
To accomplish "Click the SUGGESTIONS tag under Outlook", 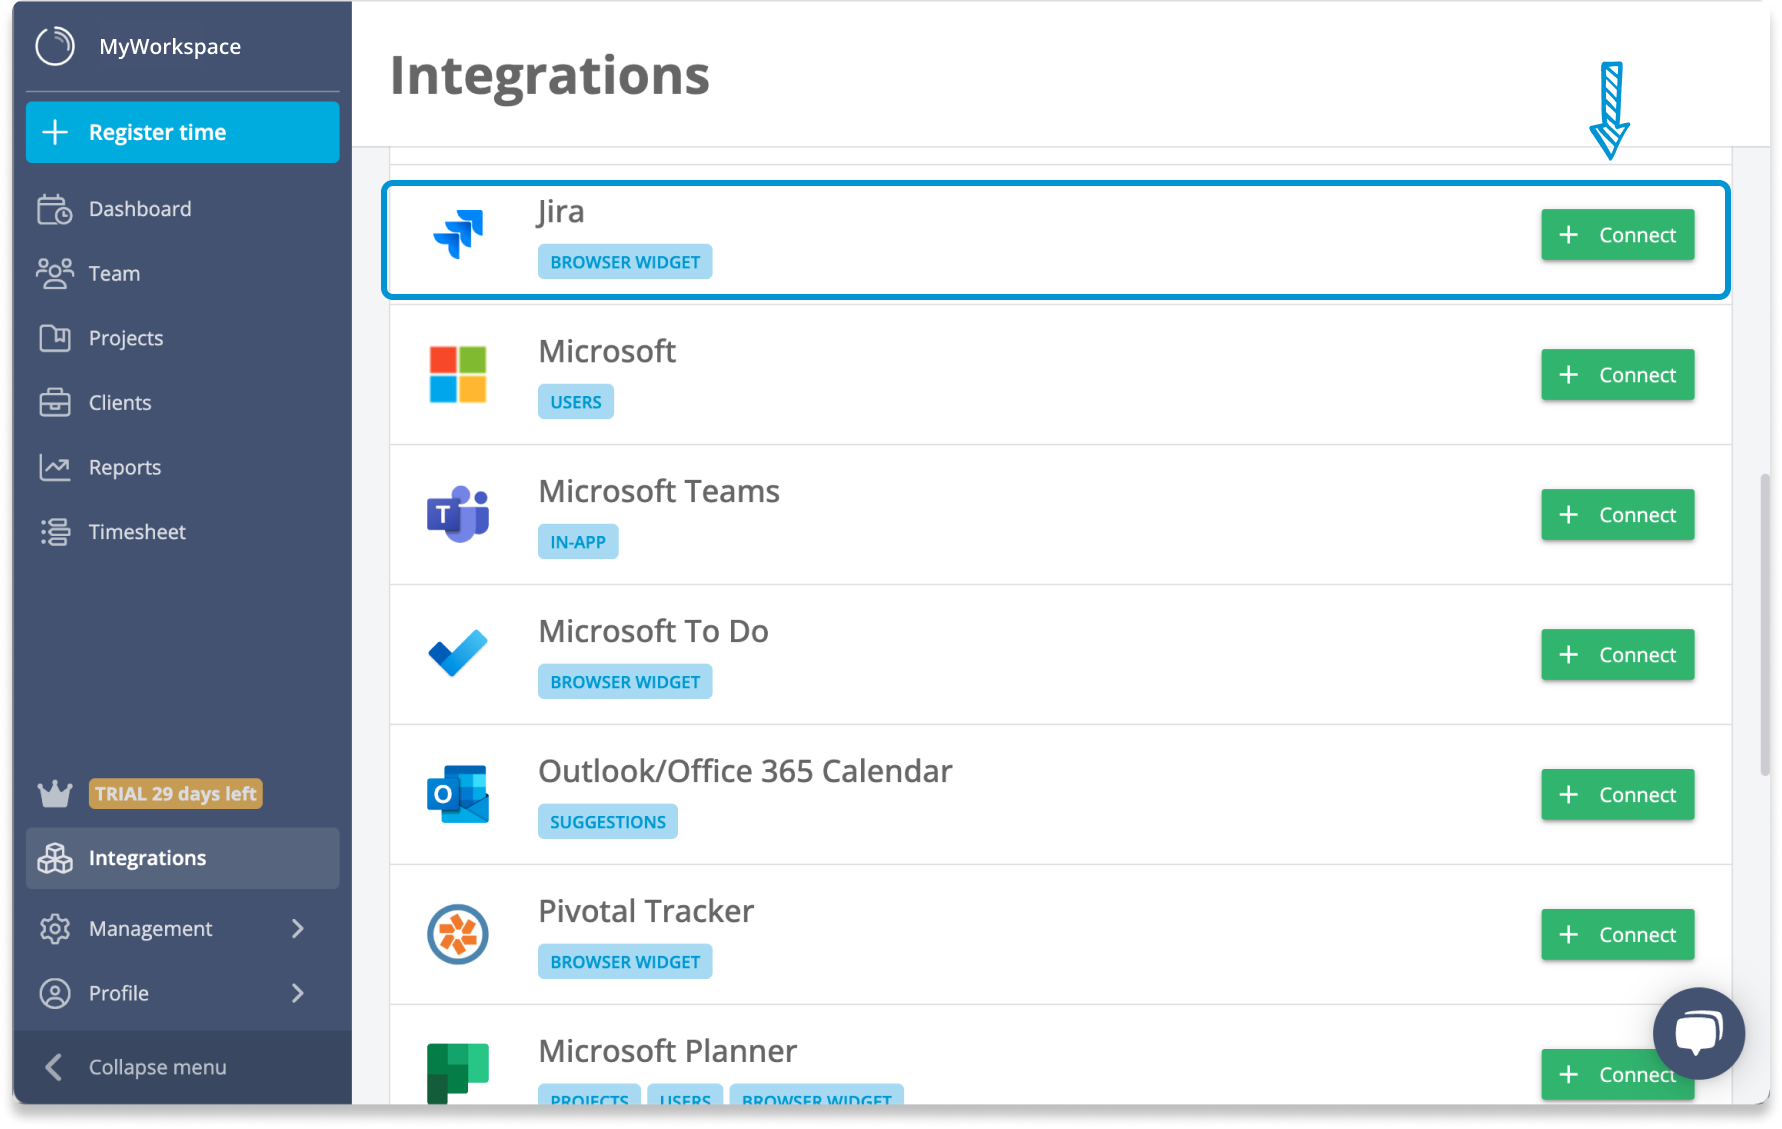I will 608,822.
